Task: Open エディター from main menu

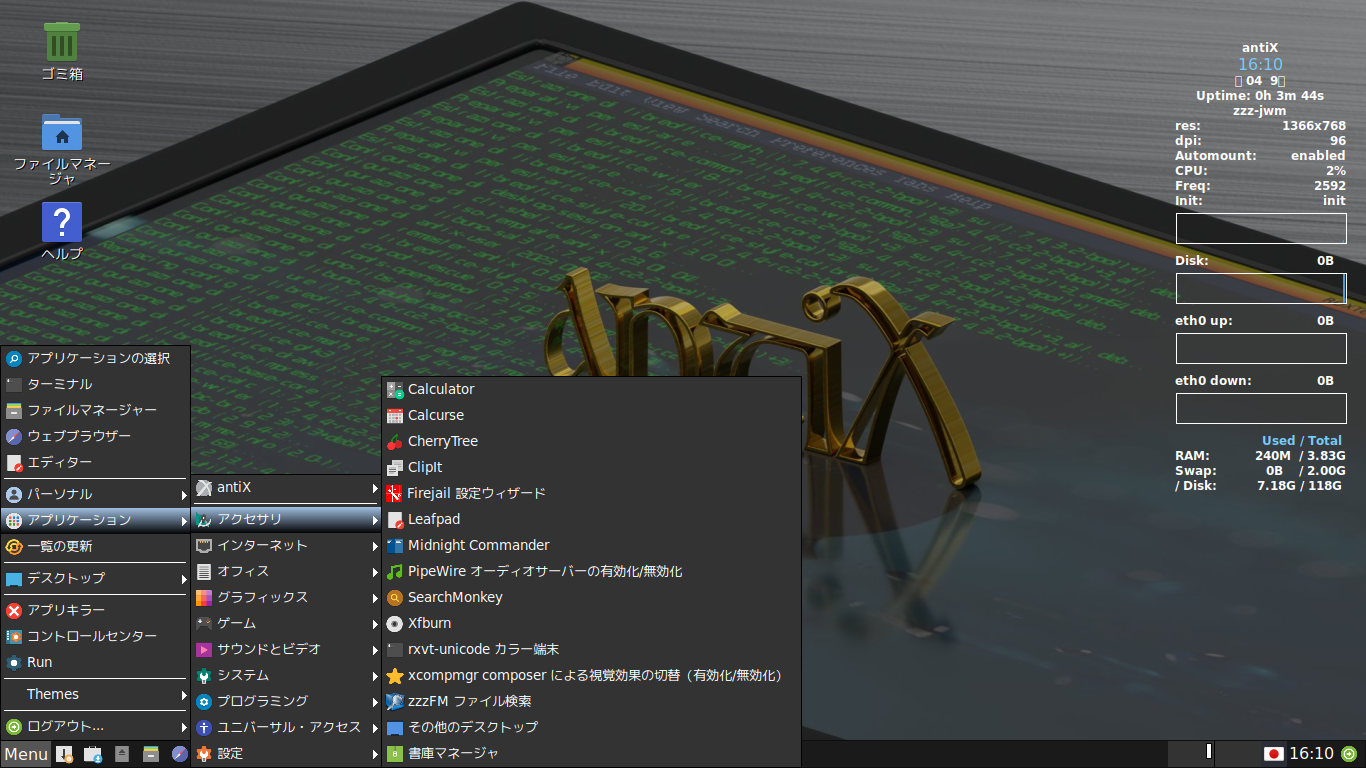Action: click(x=96, y=462)
